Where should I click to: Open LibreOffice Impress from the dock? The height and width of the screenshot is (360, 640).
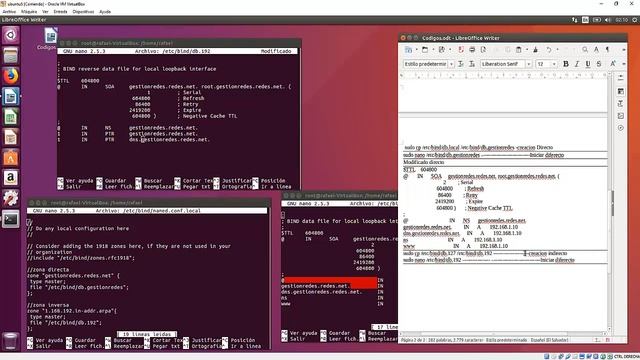point(11,137)
